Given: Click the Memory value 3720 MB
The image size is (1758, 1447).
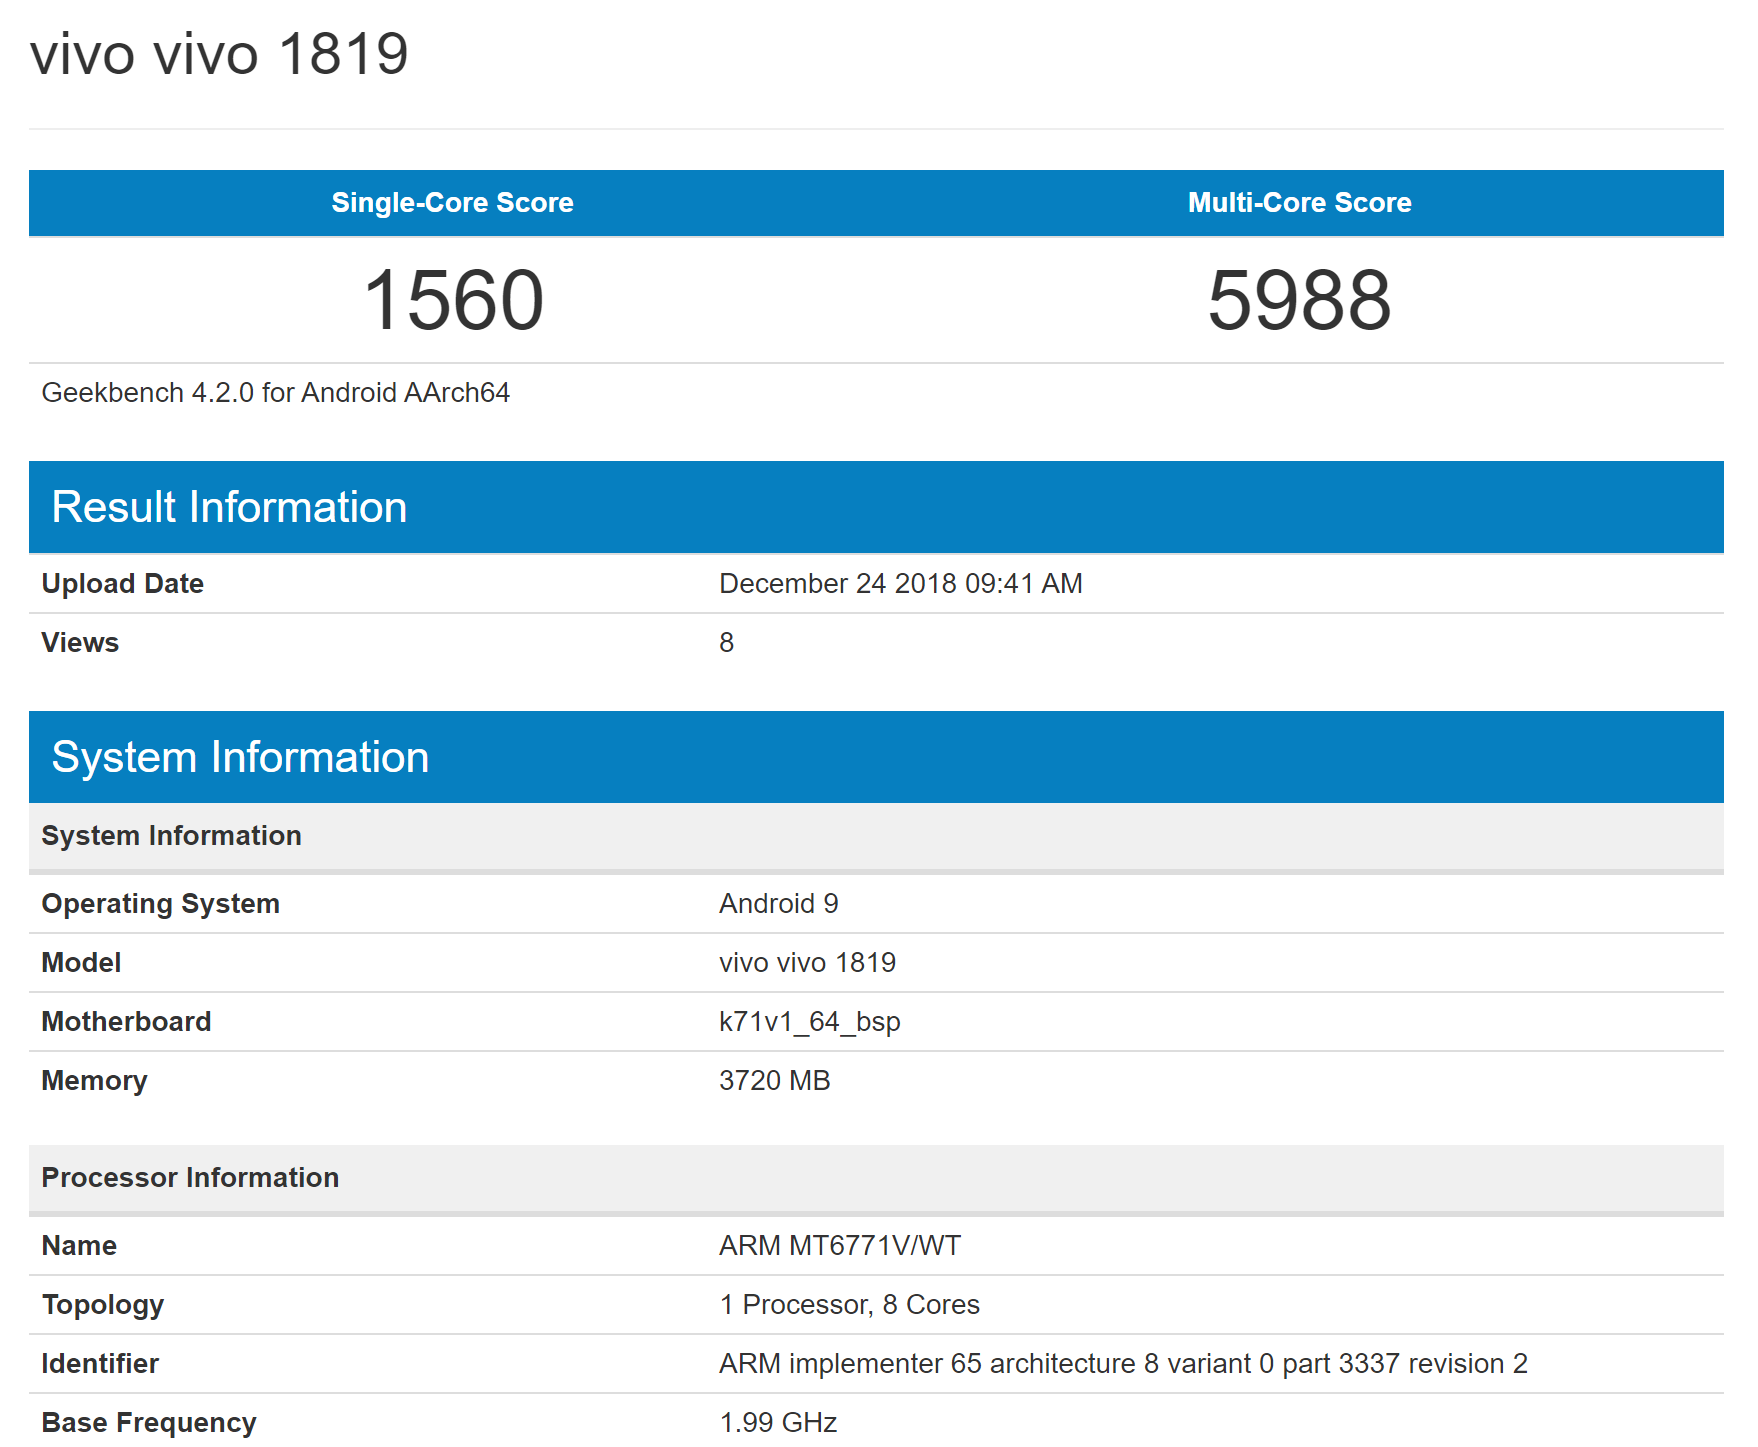Looking at the screenshot, I should click(x=774, y=1080).
